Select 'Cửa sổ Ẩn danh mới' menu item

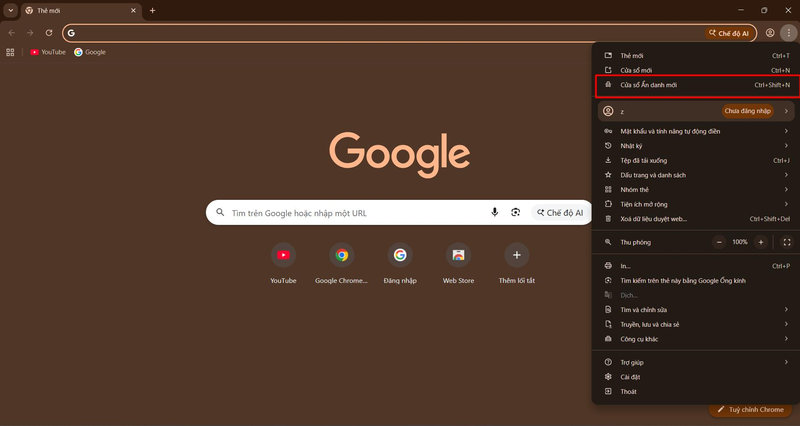click(x=696, y=85)
